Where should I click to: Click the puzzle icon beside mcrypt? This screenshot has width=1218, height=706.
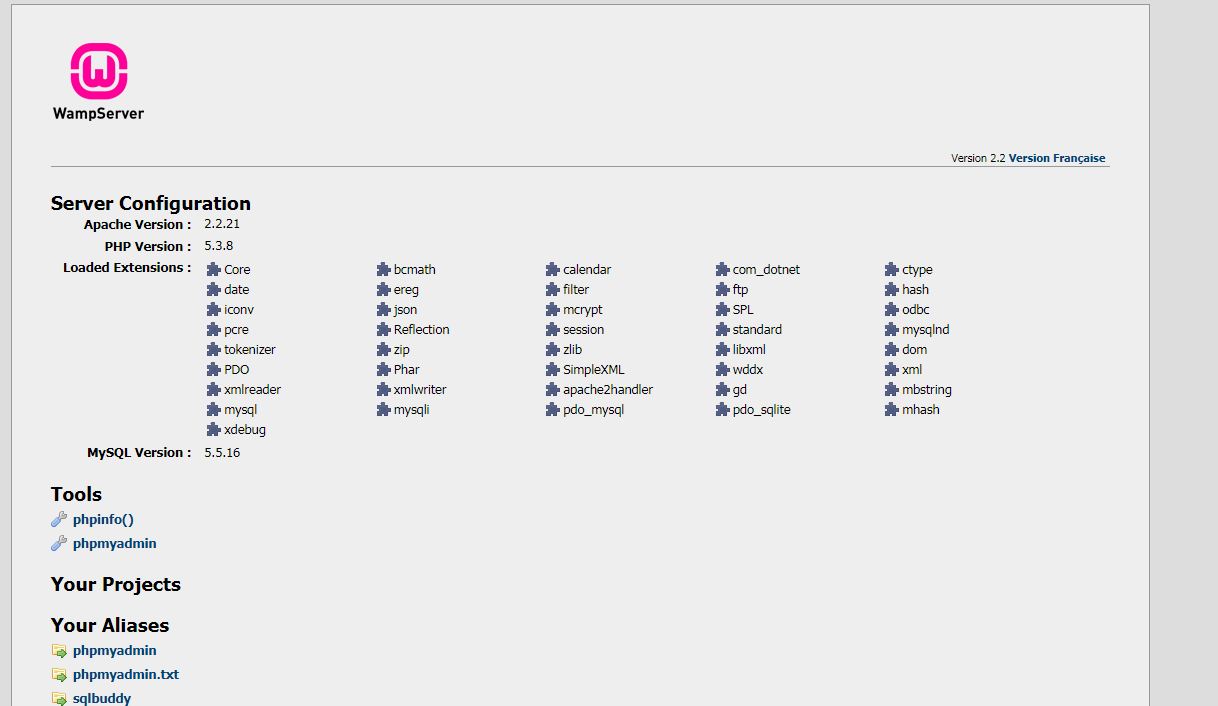coord(552,310)
